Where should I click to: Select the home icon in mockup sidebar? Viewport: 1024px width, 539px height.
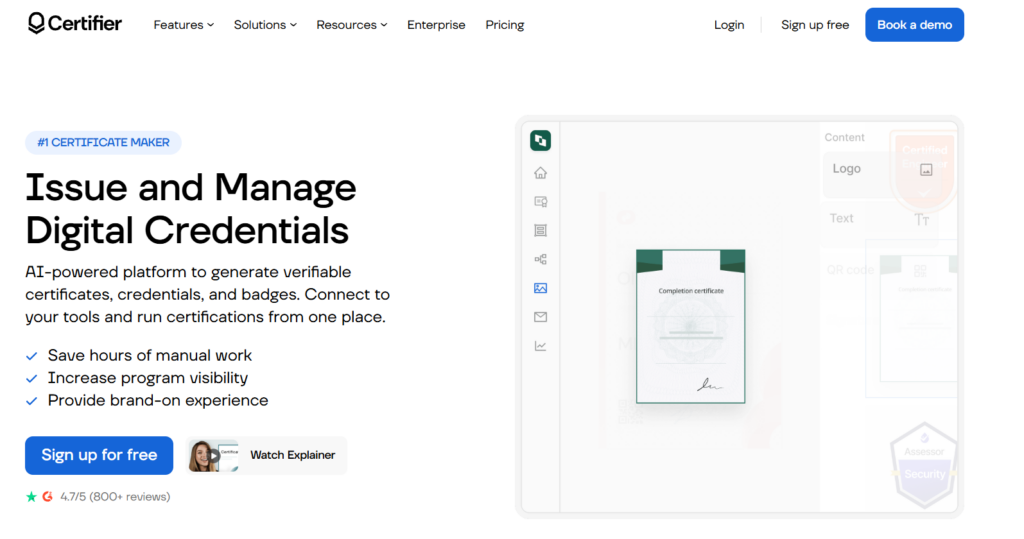point(540,172)
